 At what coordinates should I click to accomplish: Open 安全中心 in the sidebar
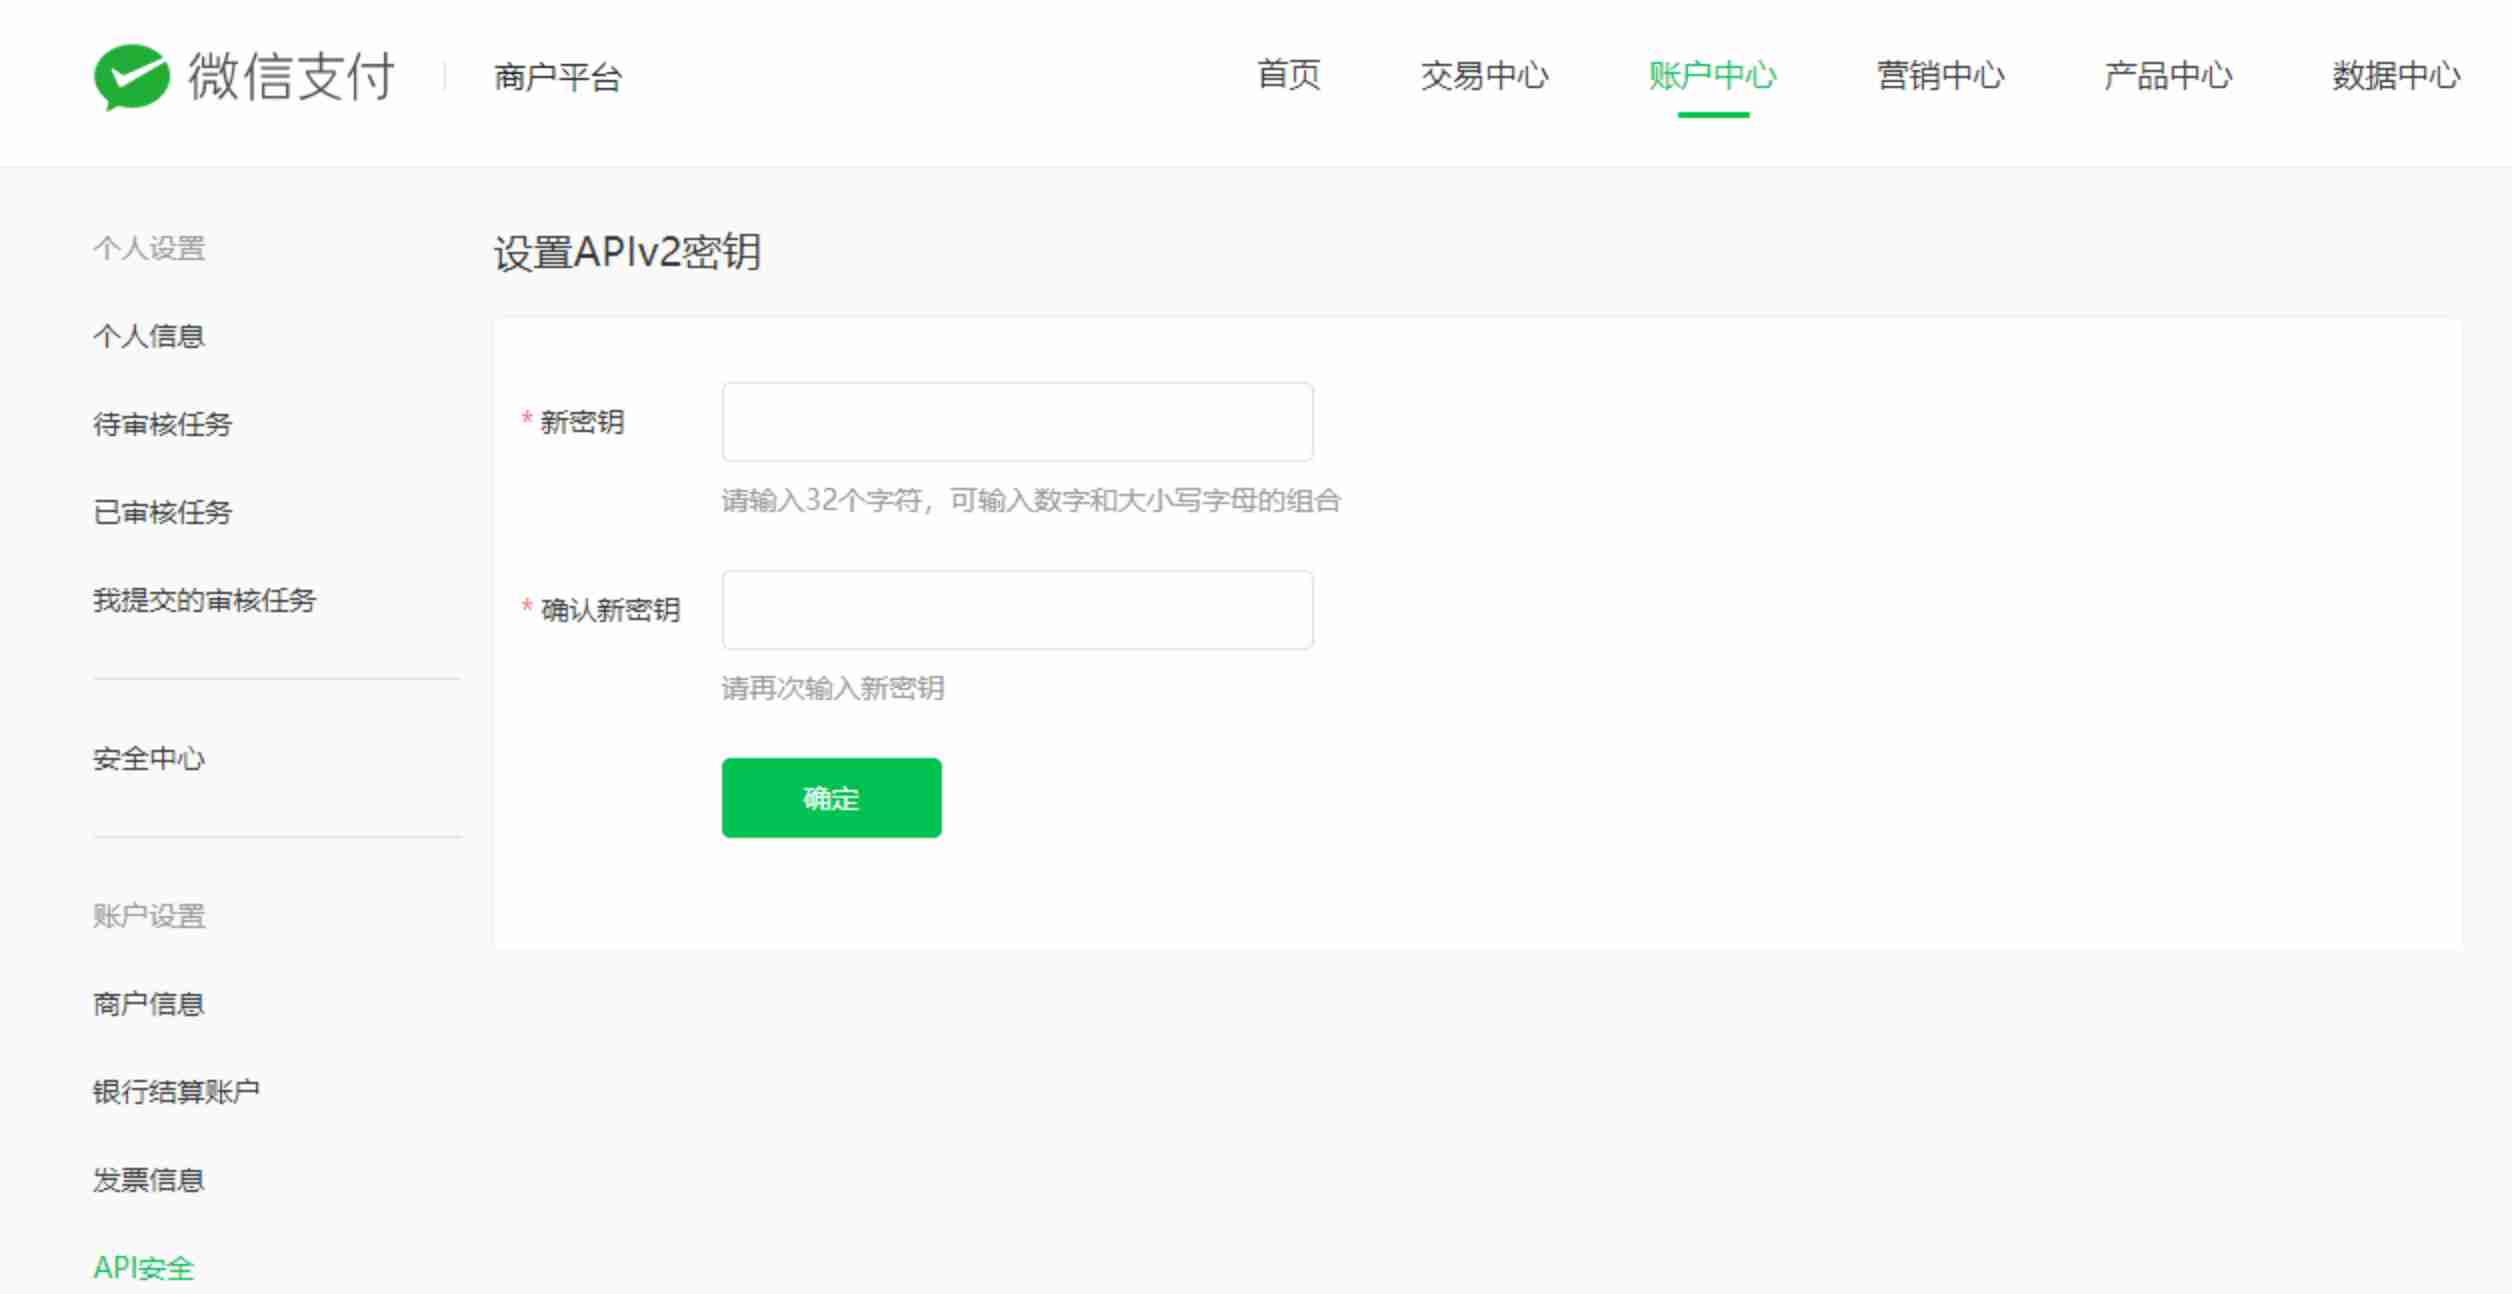pyautogui.click(x=149, y=759)
